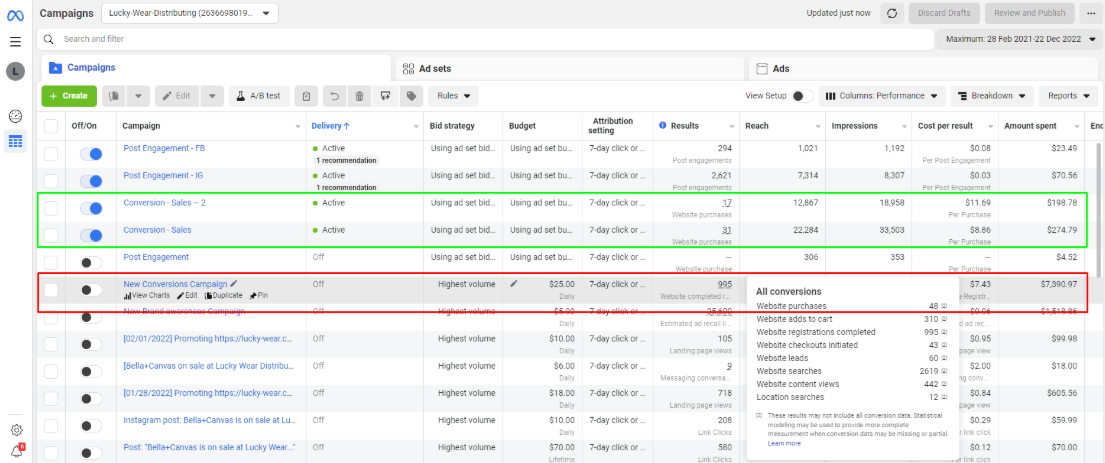
Task: Toggle the View Setup switch
Action: (802, 96)
